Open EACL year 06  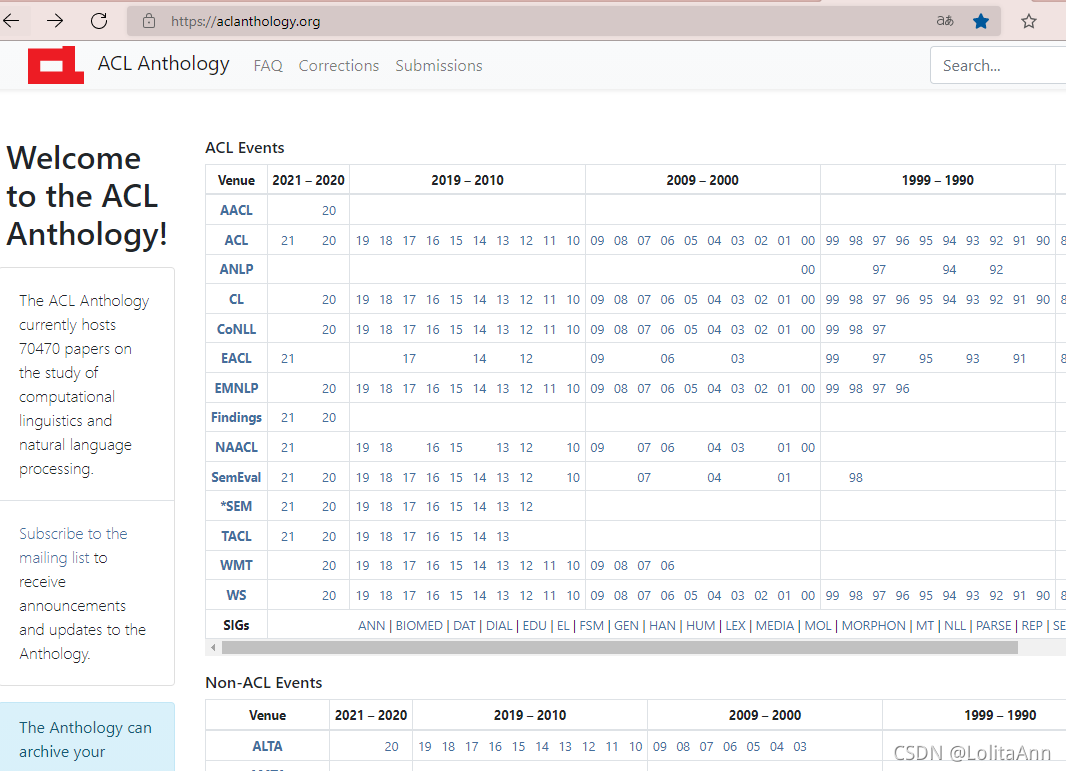point(668,359)
